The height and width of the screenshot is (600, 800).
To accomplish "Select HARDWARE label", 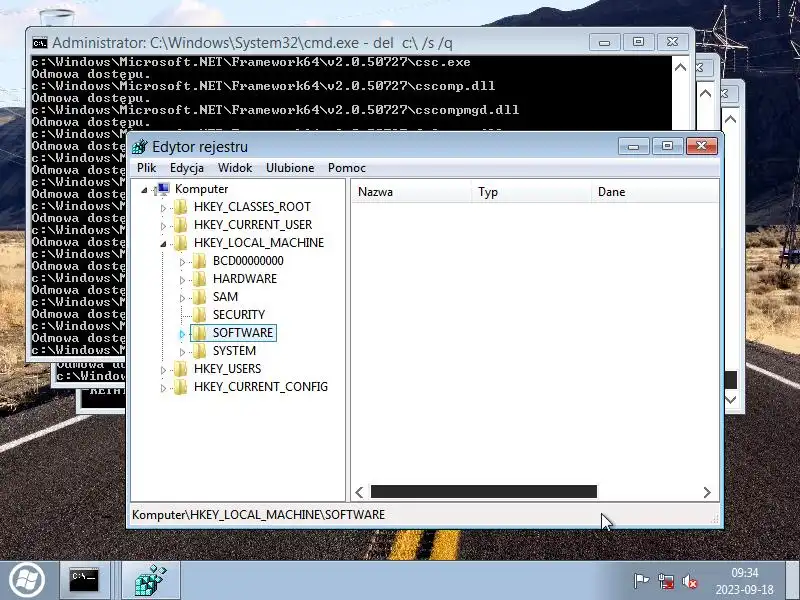I will (245, 279).
